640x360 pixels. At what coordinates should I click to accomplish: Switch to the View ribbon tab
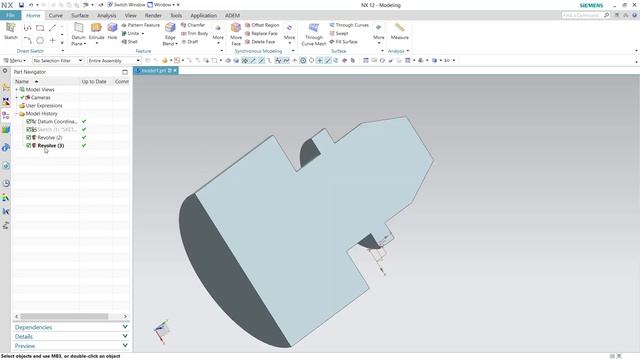click(x=131, y=16)
